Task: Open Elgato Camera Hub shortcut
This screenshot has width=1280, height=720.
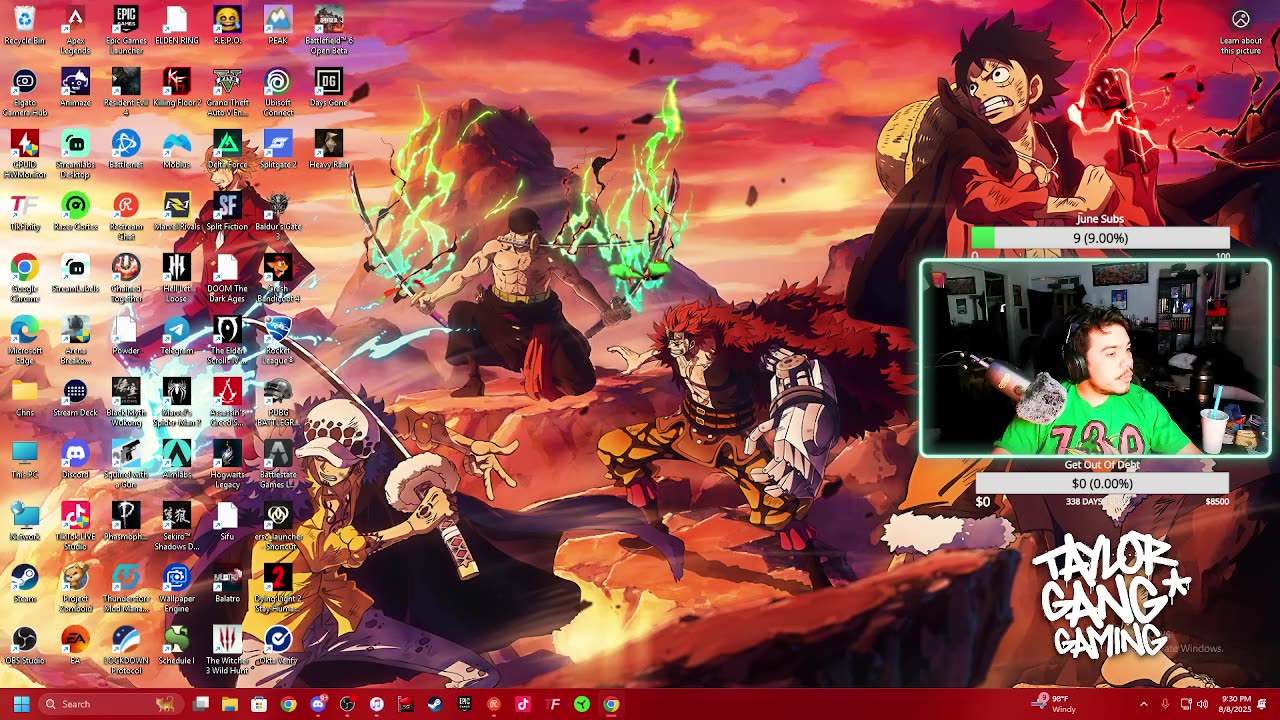Action: (24, 92)
